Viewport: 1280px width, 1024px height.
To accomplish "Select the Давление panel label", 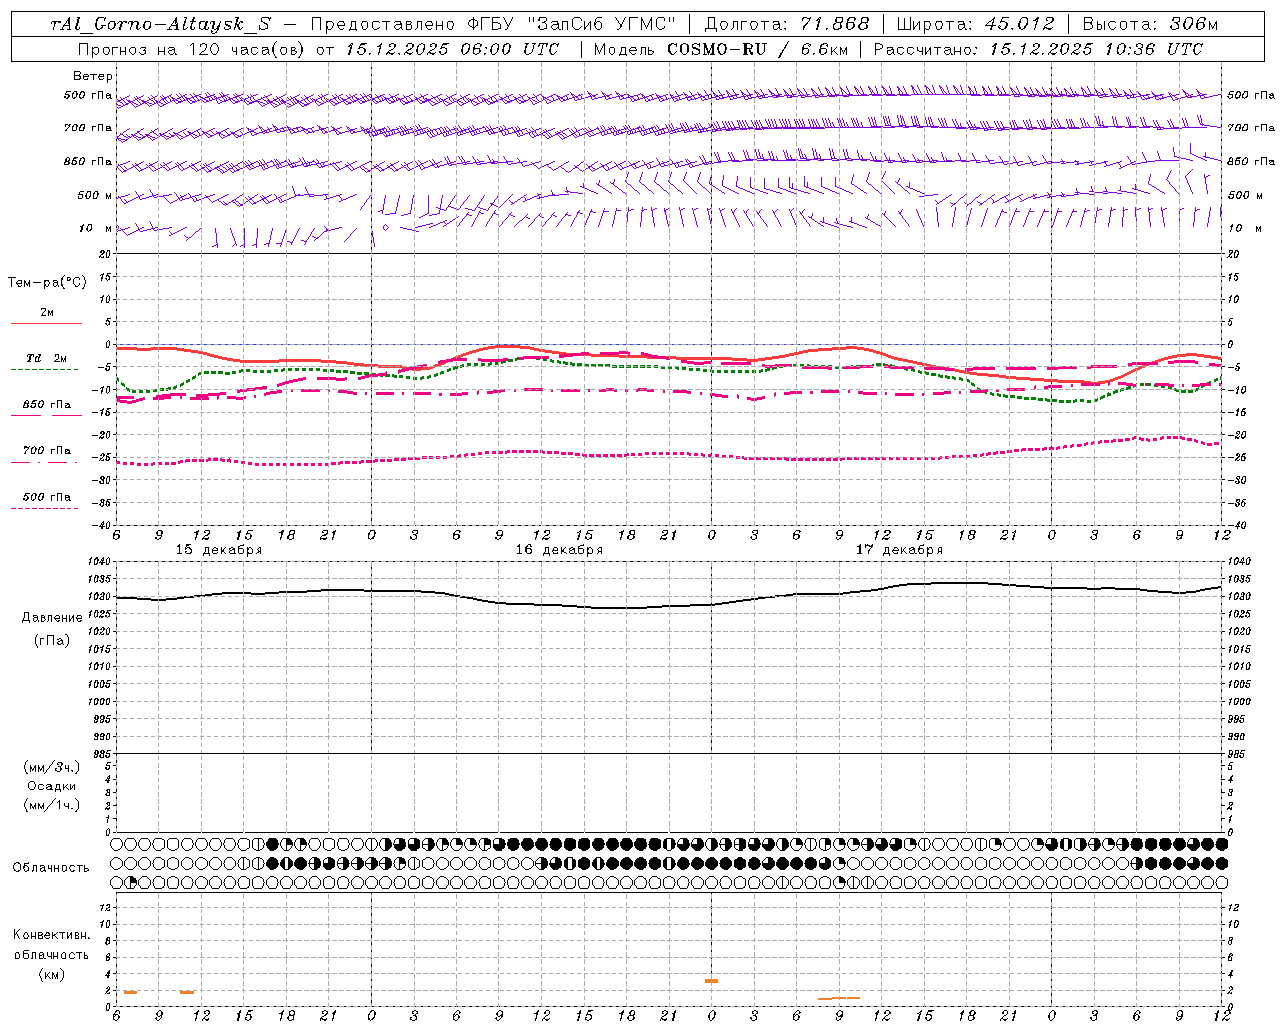I will pos(52,618).
